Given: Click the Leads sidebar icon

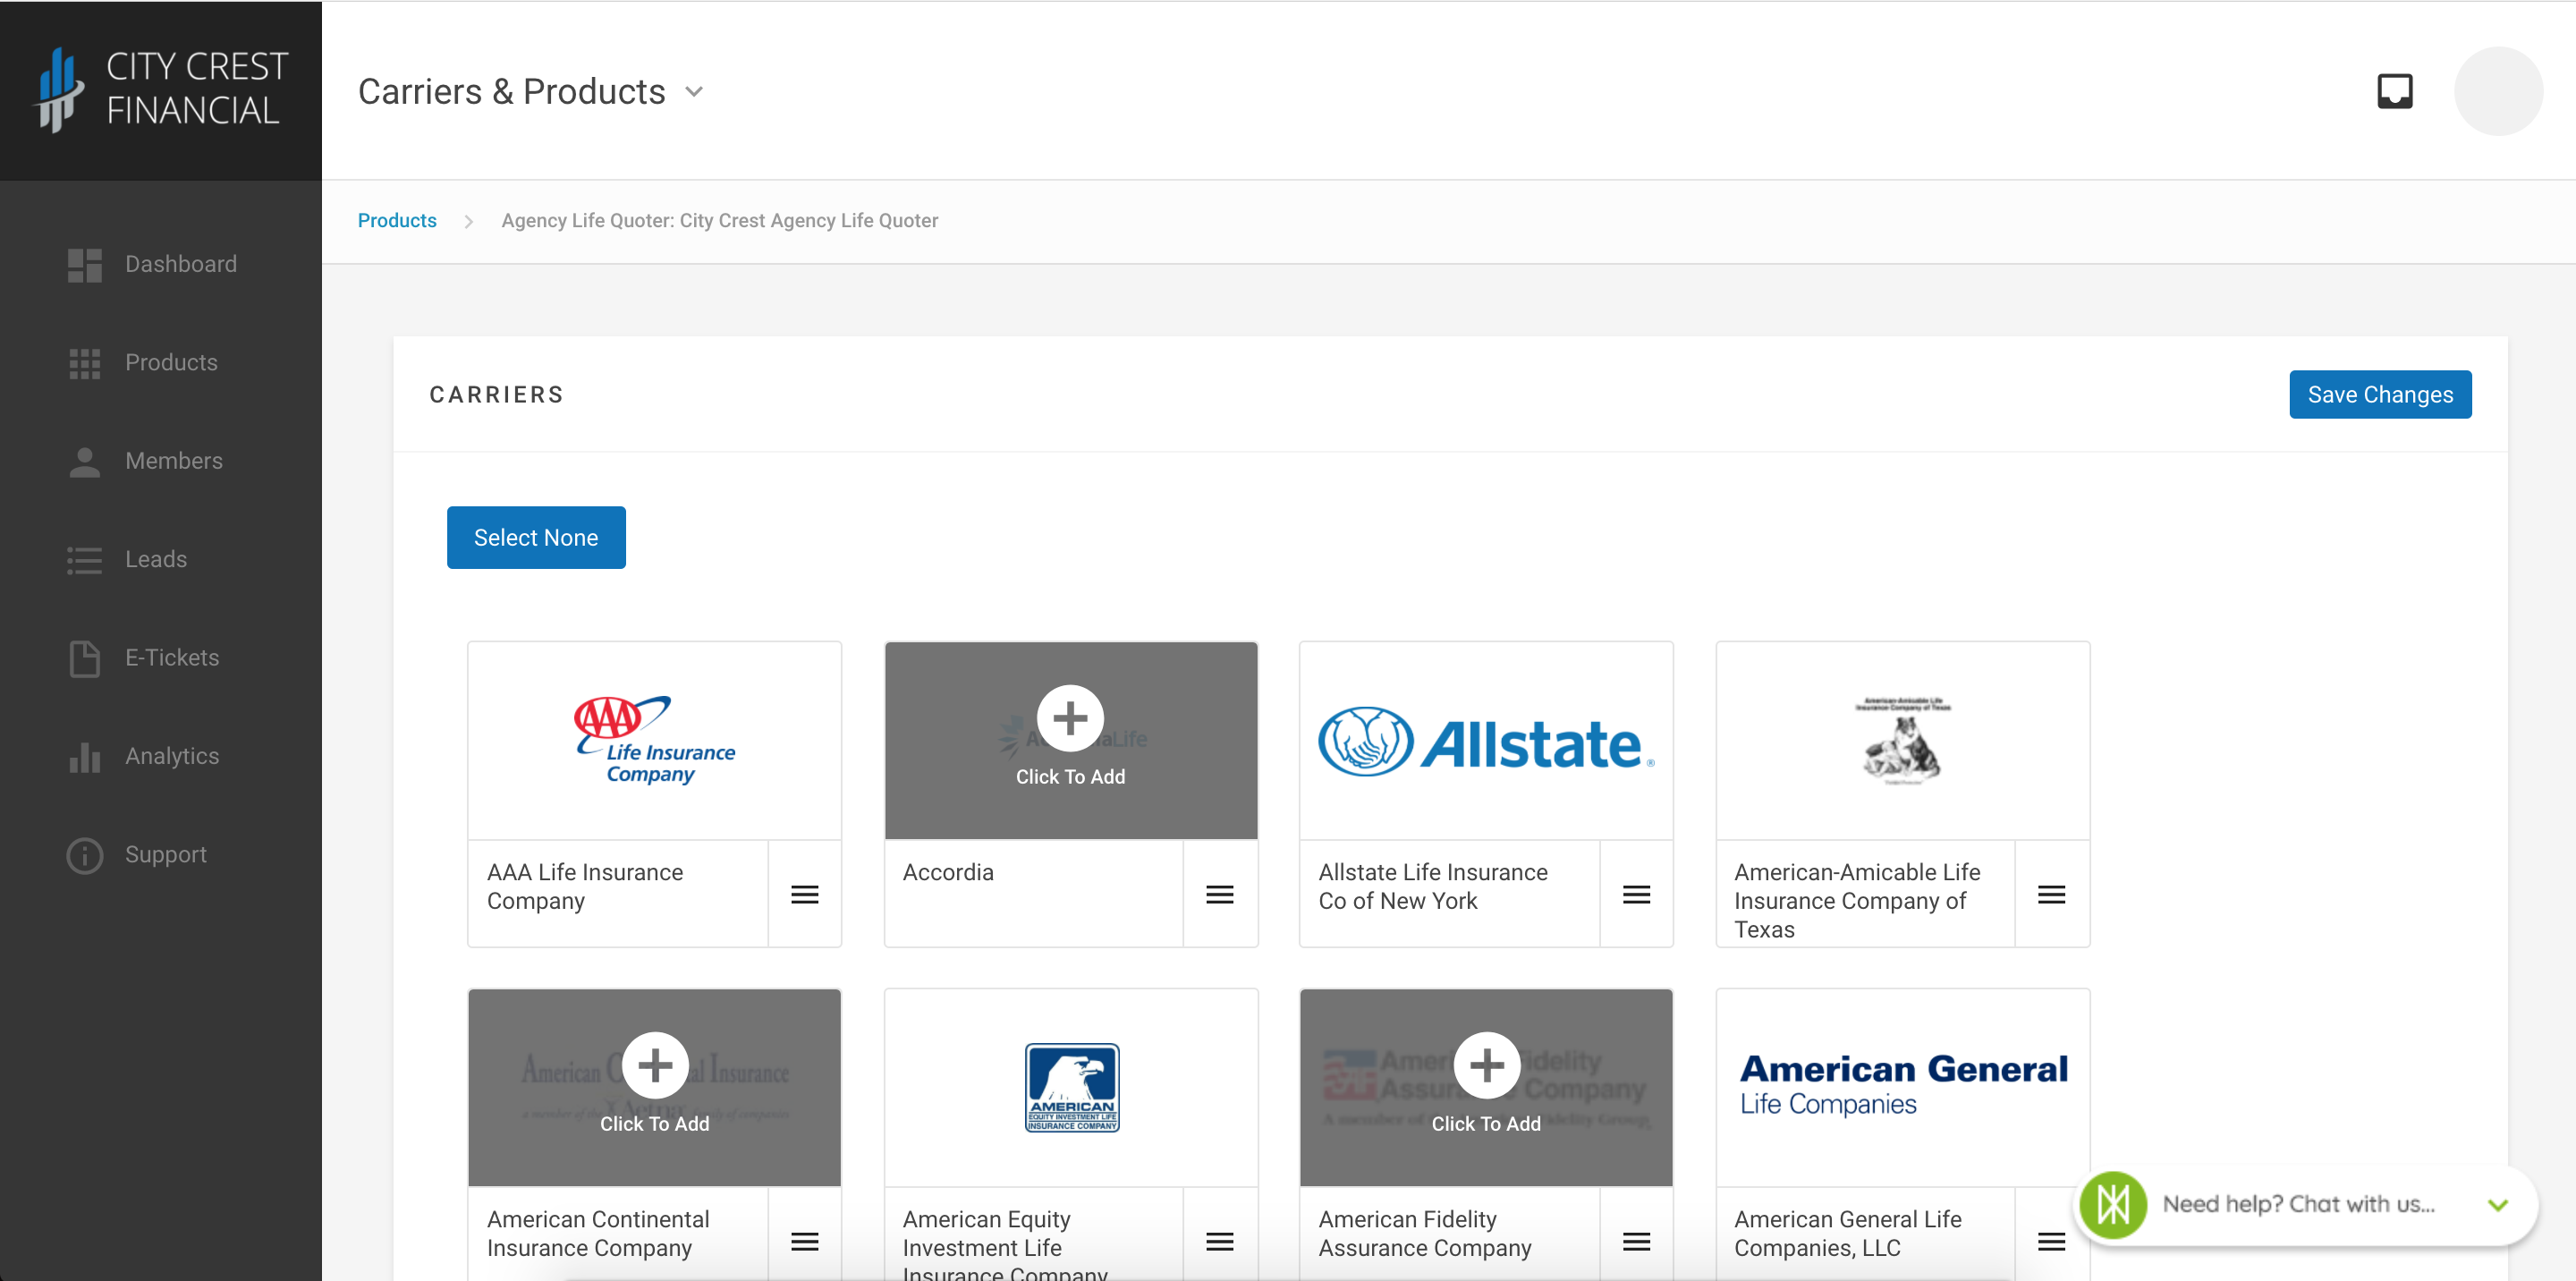Looking at the screenshot, I should pyautogui.click(x=84, y=560).
